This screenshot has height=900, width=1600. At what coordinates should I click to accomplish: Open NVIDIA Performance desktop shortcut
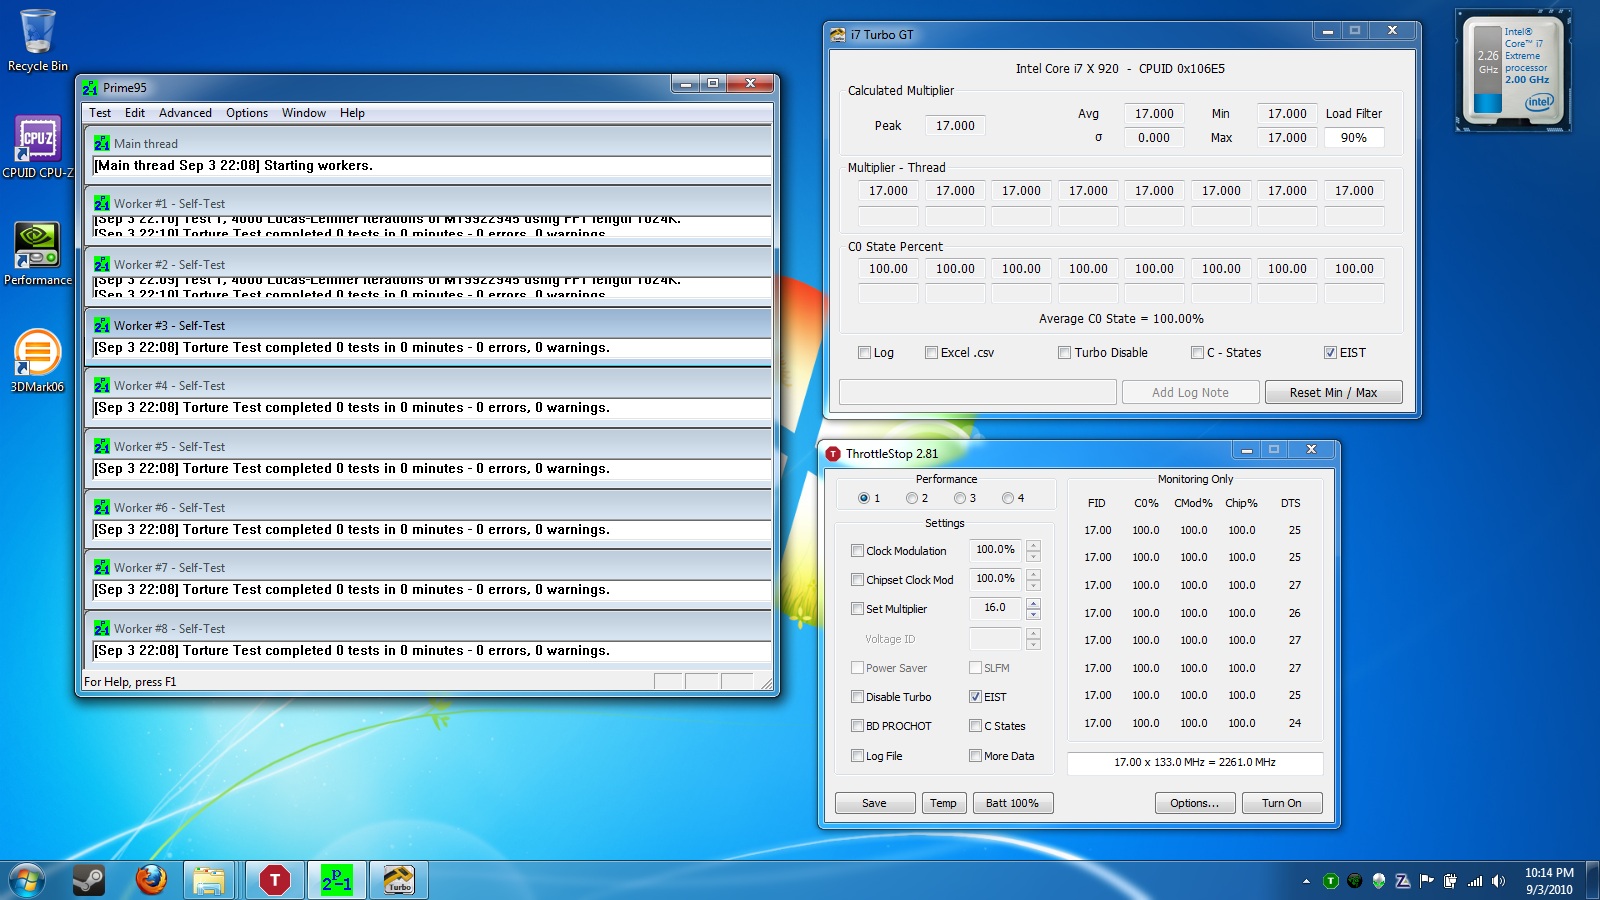point(38,254)
